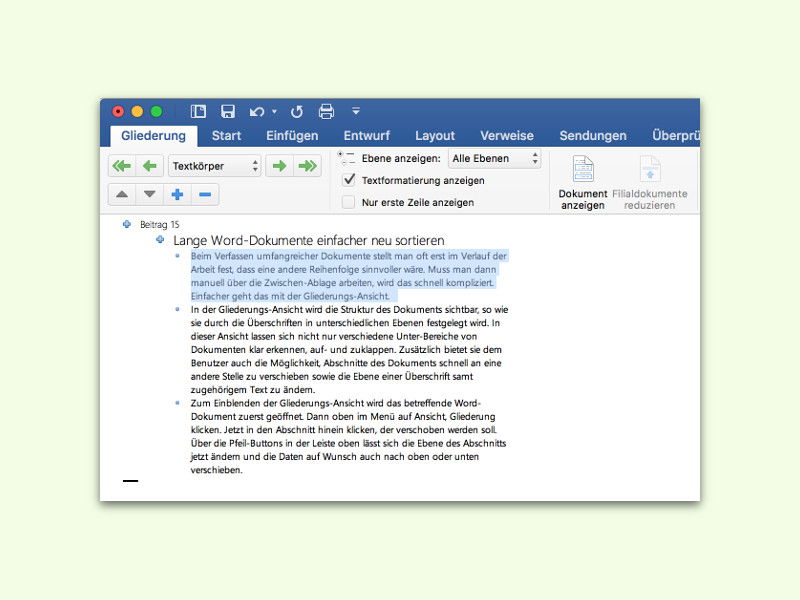Close the window with red button

click(x=118, y=111)
